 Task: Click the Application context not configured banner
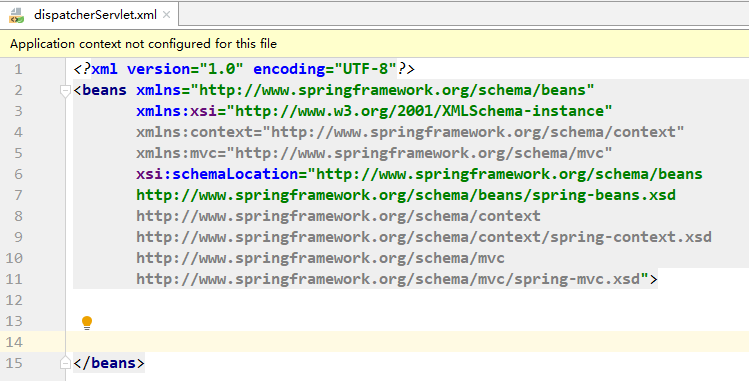[374, 43]
